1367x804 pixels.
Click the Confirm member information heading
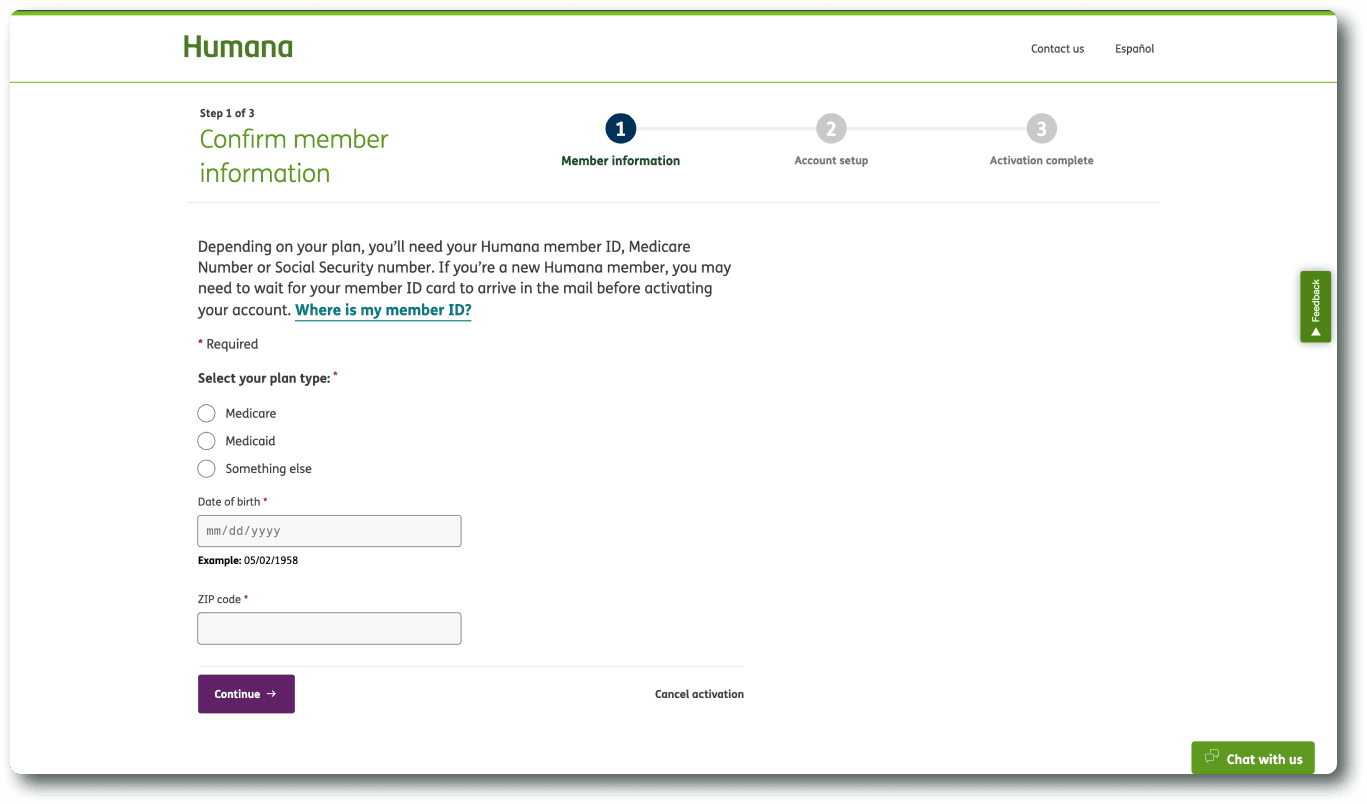[x=294, y=156]
